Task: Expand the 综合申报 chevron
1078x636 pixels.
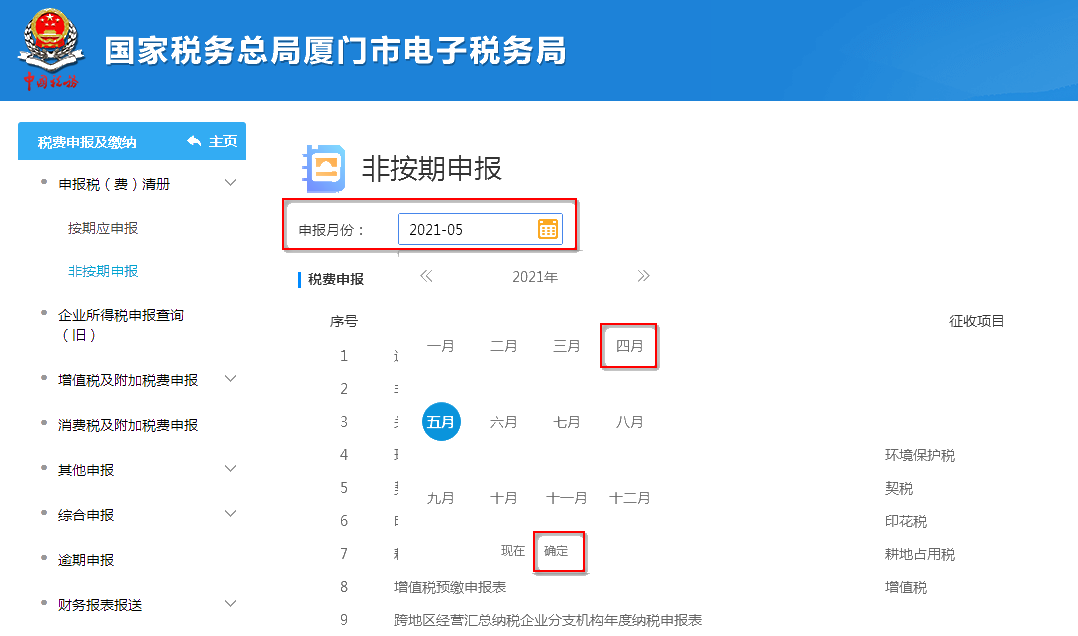Action: click(231, 514)
